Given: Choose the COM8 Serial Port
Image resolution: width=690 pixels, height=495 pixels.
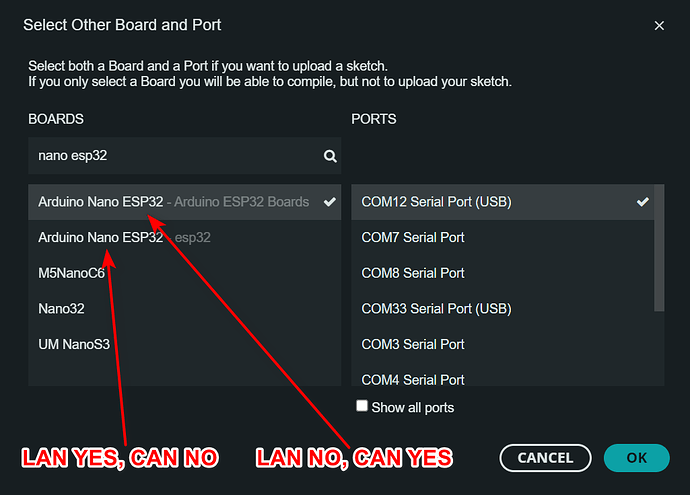Looking at the screenshot, I should pyautogui.click(x=413, y=273).
